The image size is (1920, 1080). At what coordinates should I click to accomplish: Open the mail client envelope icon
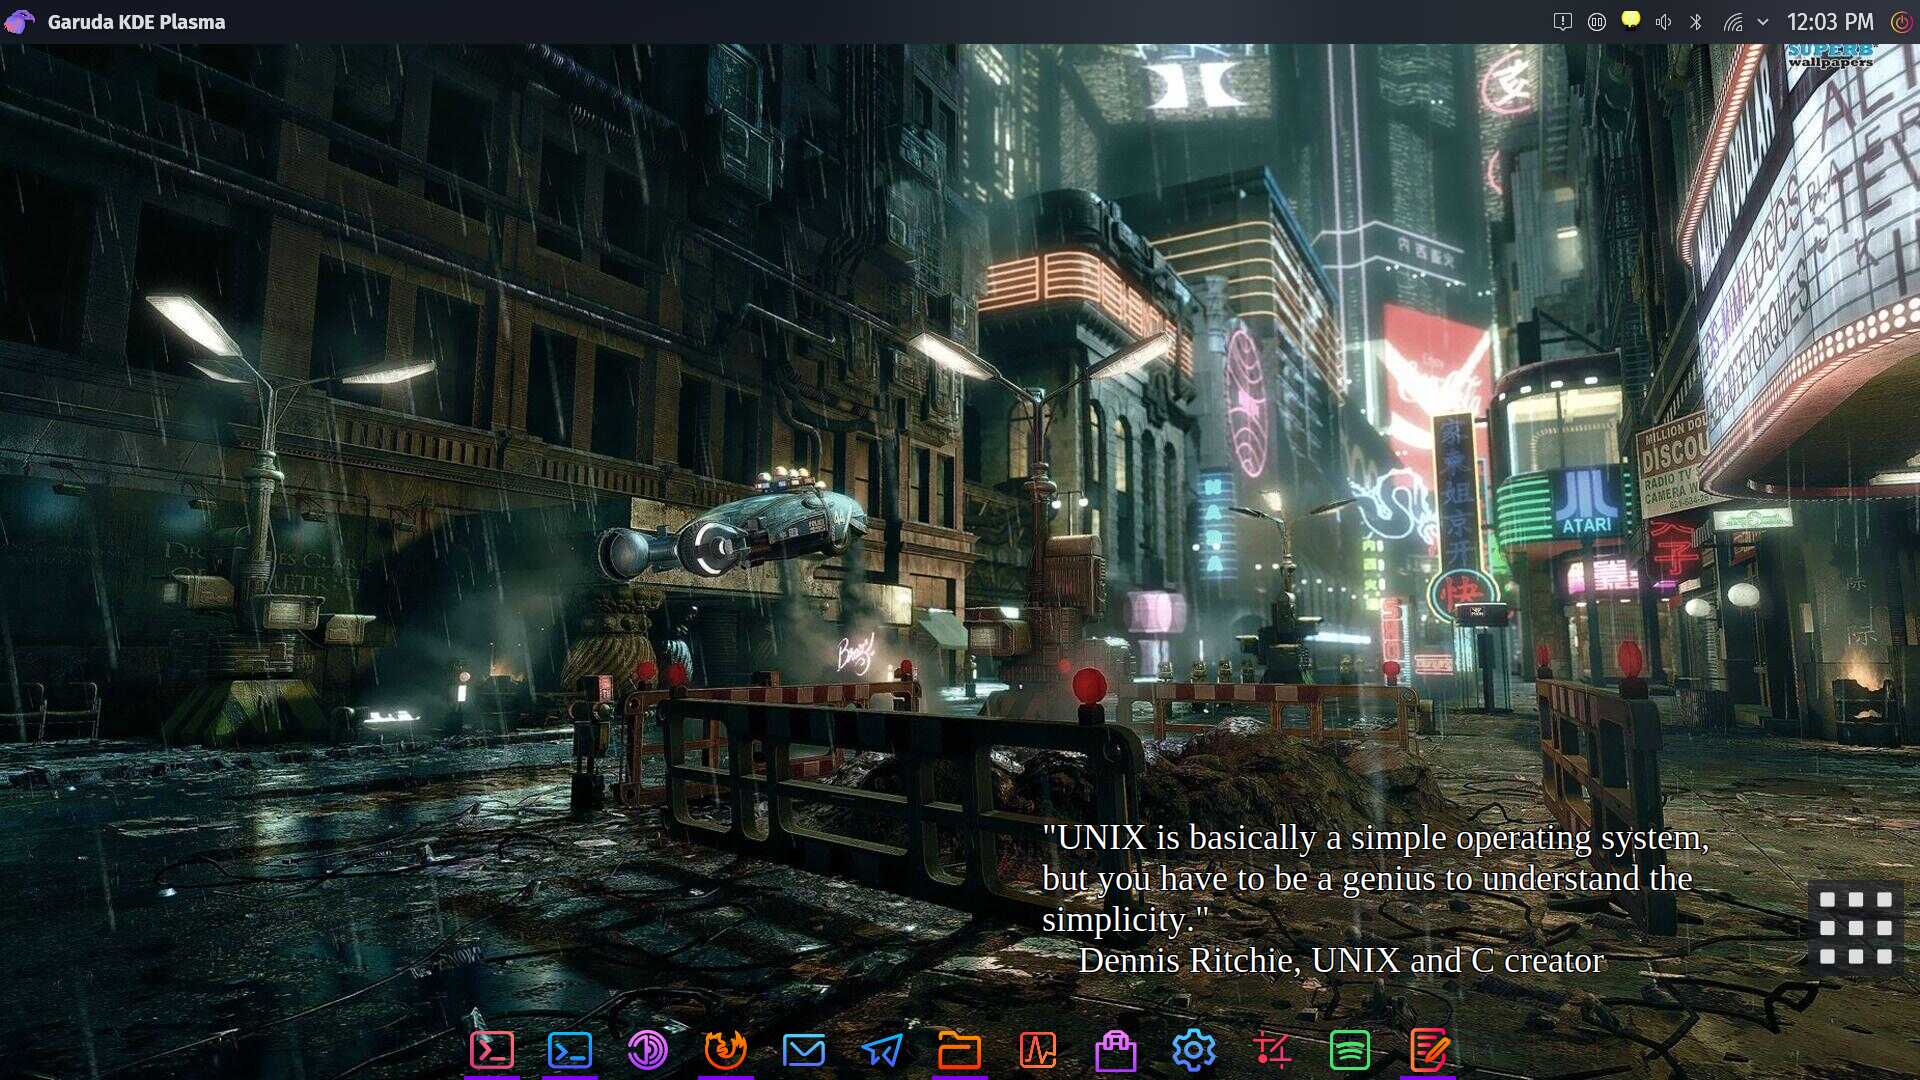(804, 1050)
